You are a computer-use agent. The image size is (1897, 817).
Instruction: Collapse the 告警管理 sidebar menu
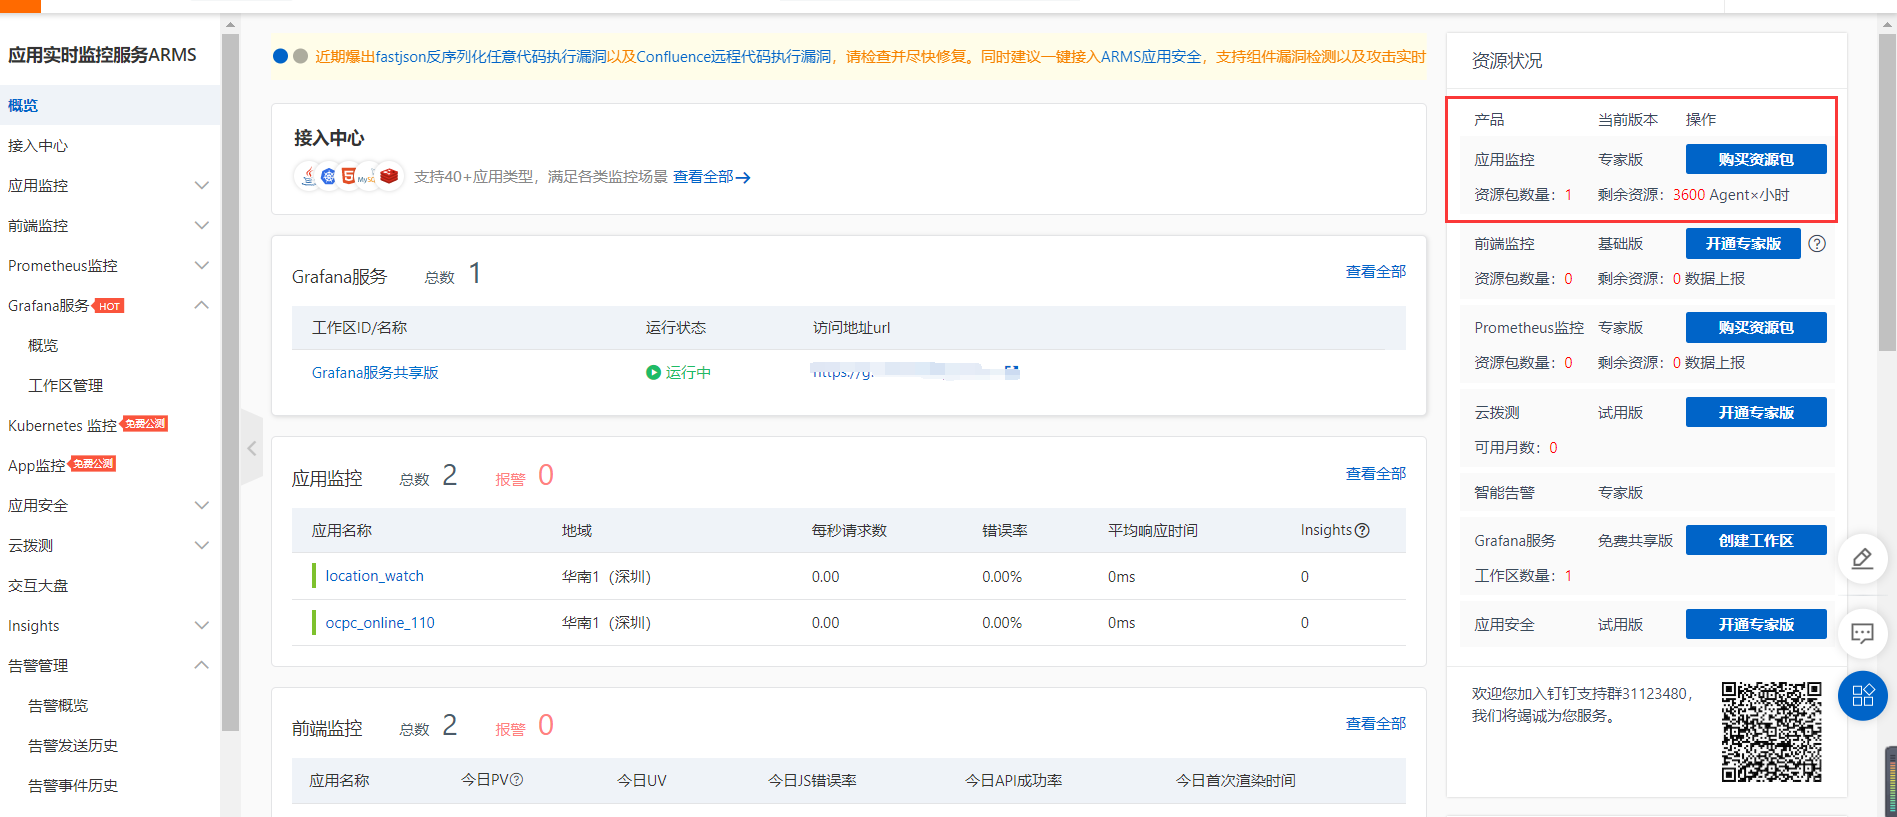202,665
